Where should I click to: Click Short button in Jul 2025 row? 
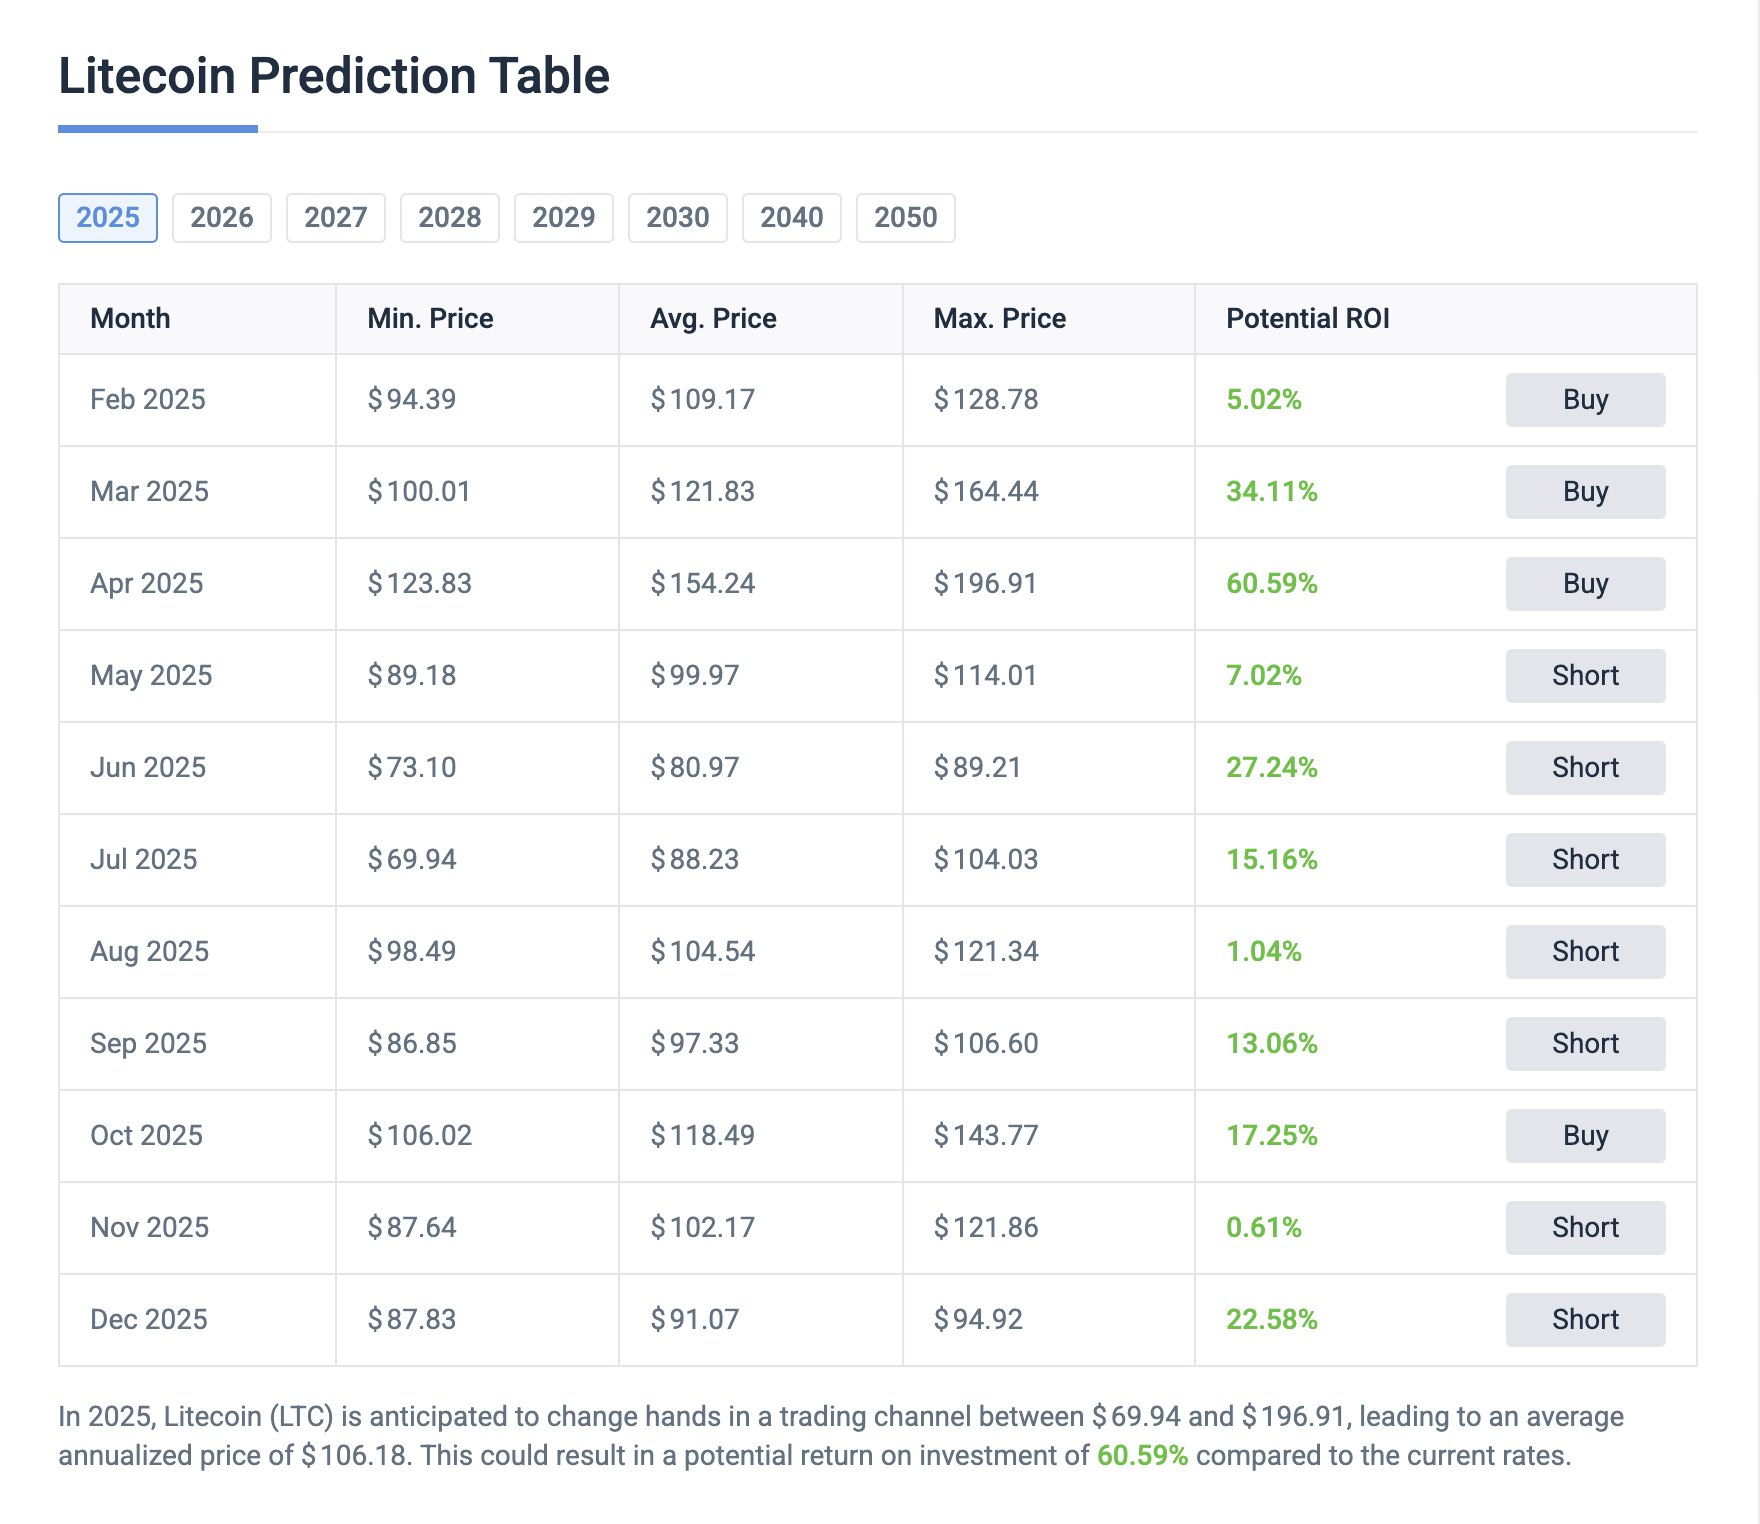tap(1586, 860)
